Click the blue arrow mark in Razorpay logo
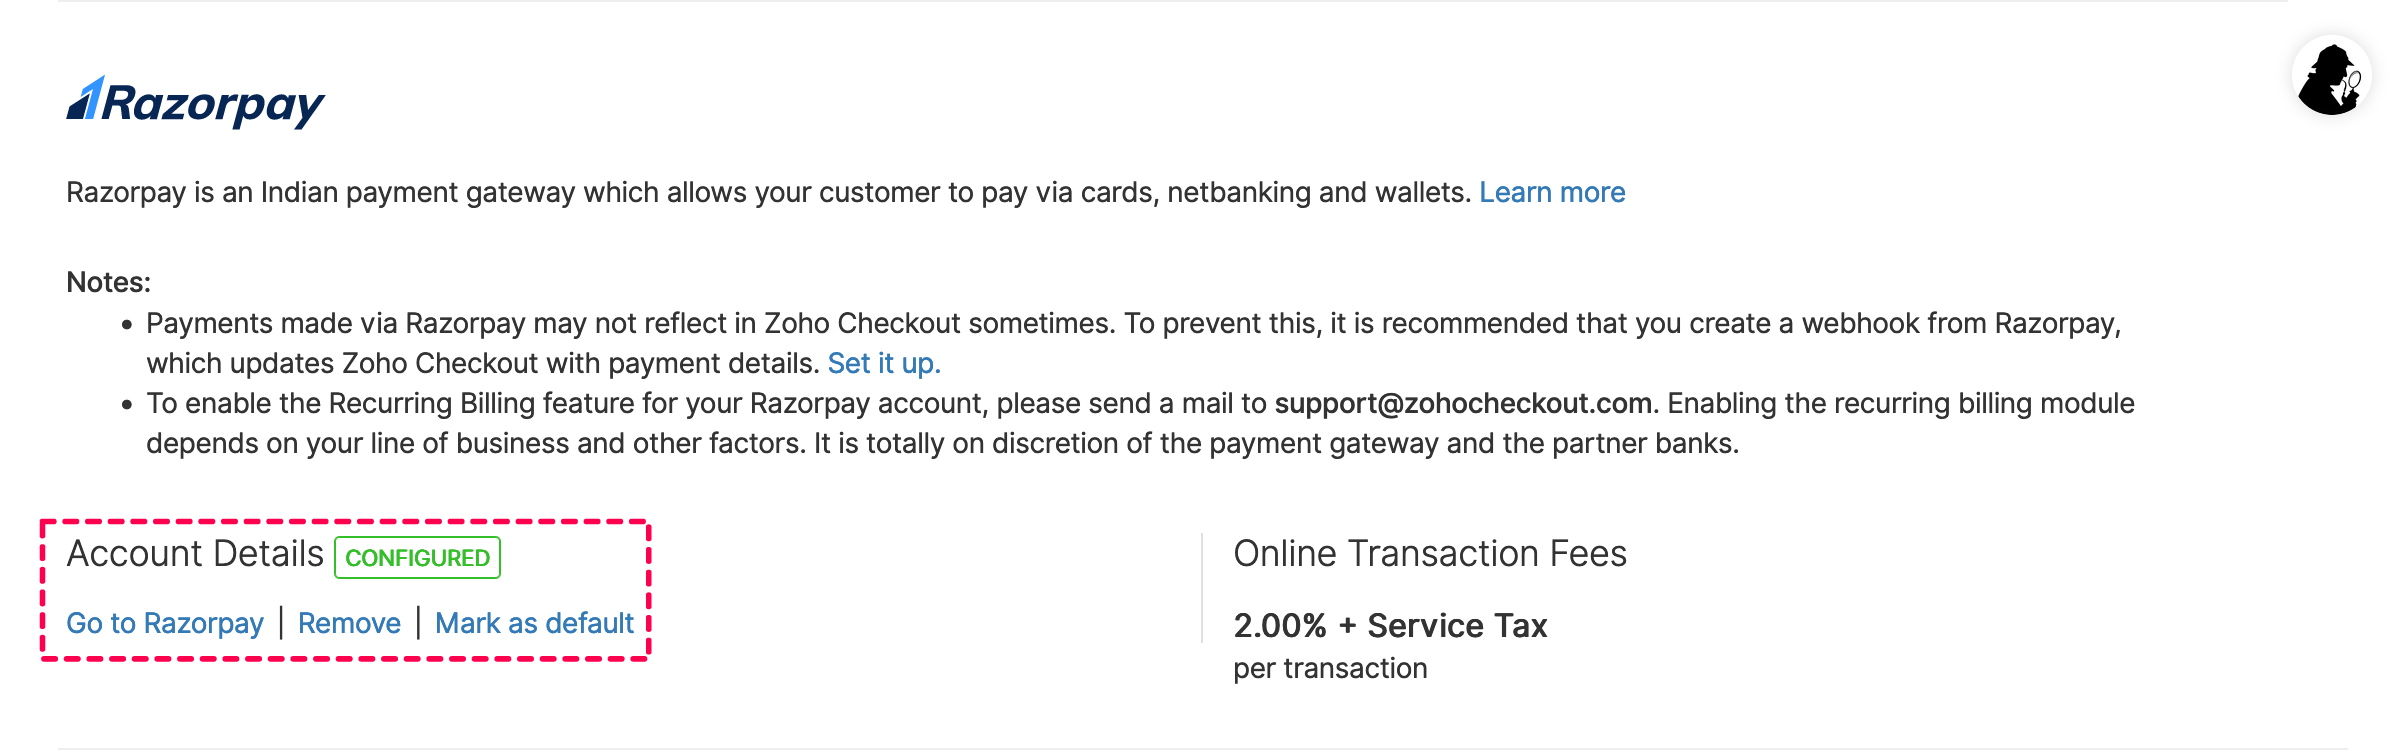 pos(86,99)
